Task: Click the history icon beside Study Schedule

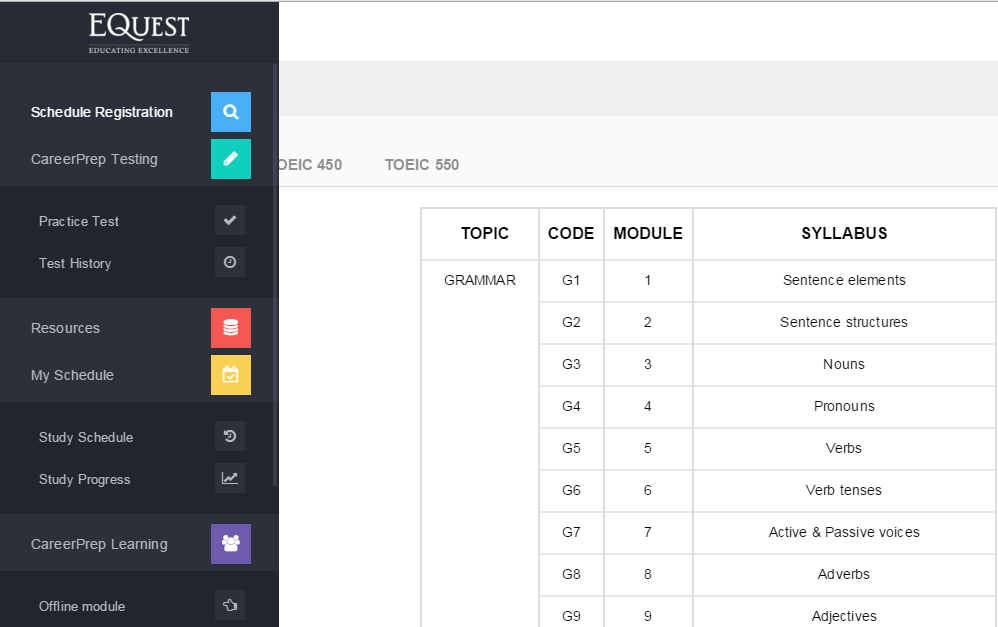Action: pyautogui.click(x=230, y=436)
